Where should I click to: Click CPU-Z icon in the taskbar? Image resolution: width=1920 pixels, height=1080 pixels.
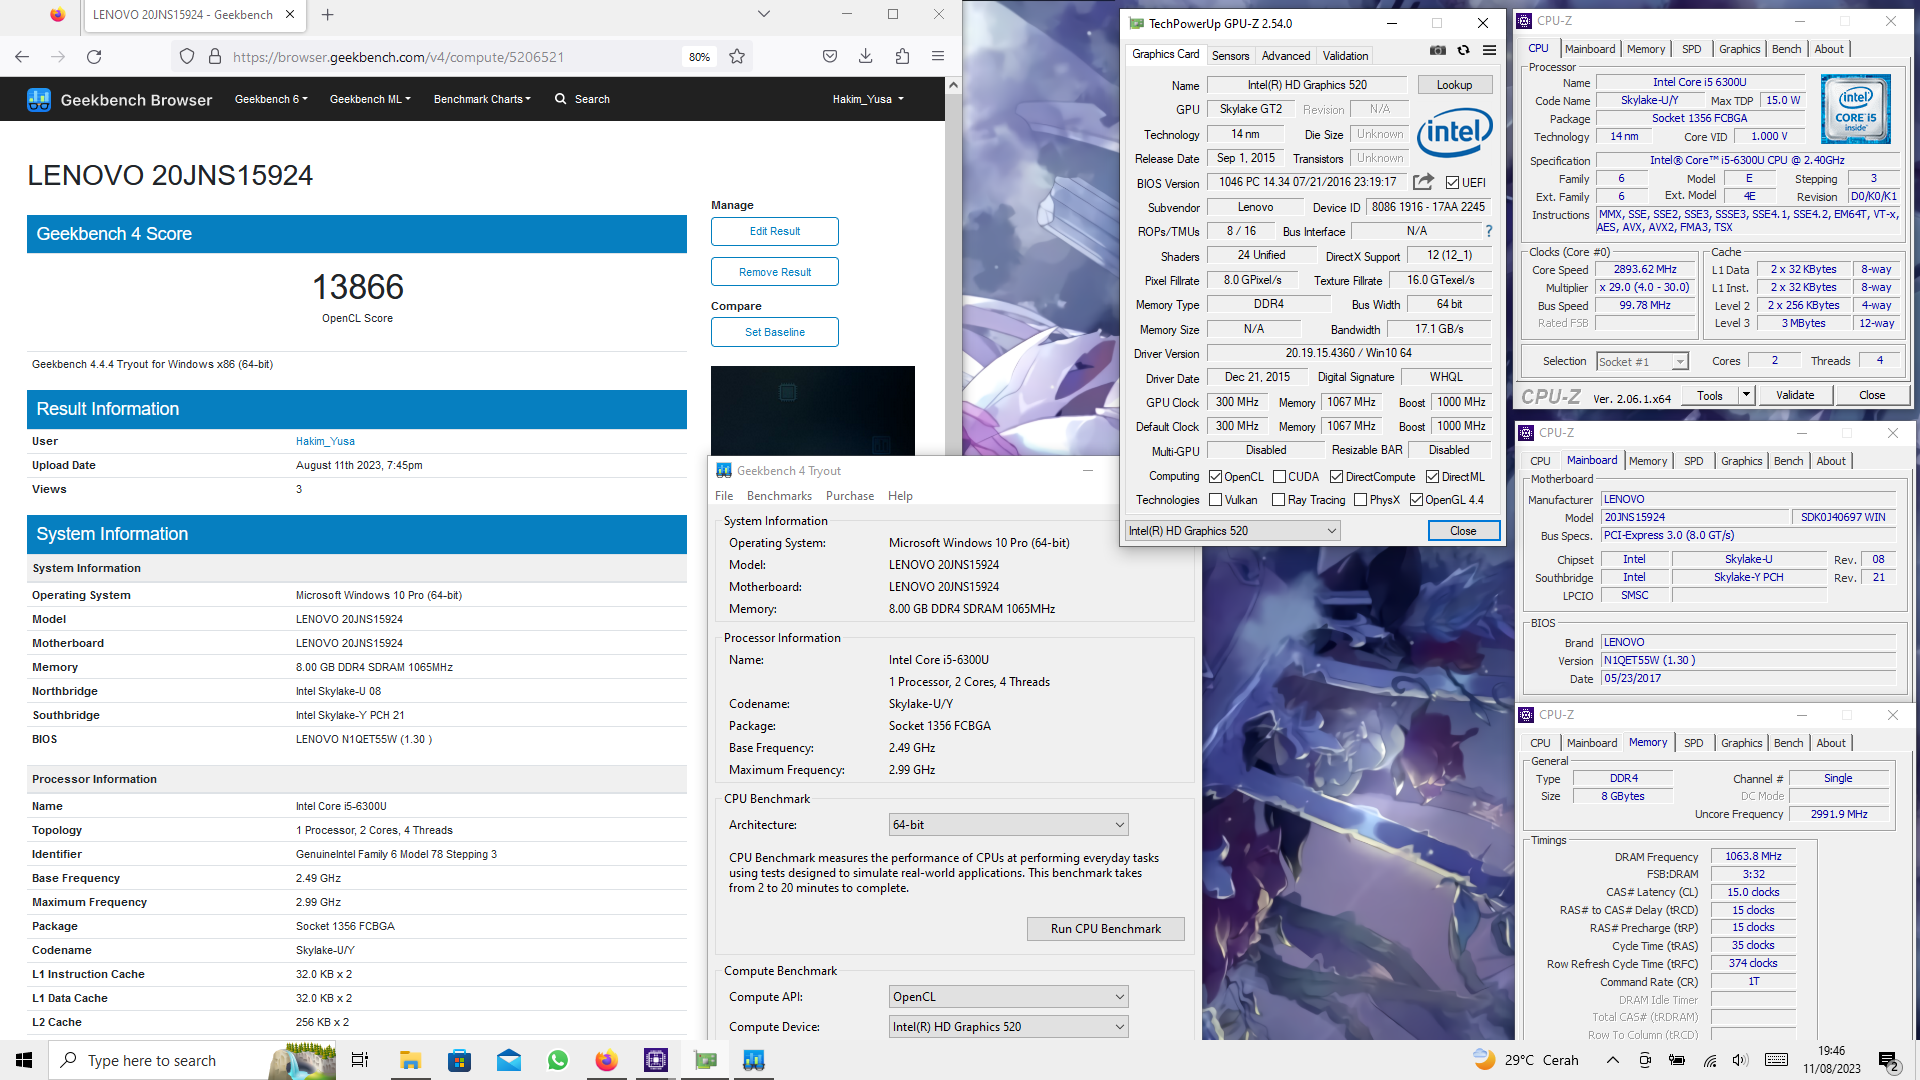(x=655, y=1060)
